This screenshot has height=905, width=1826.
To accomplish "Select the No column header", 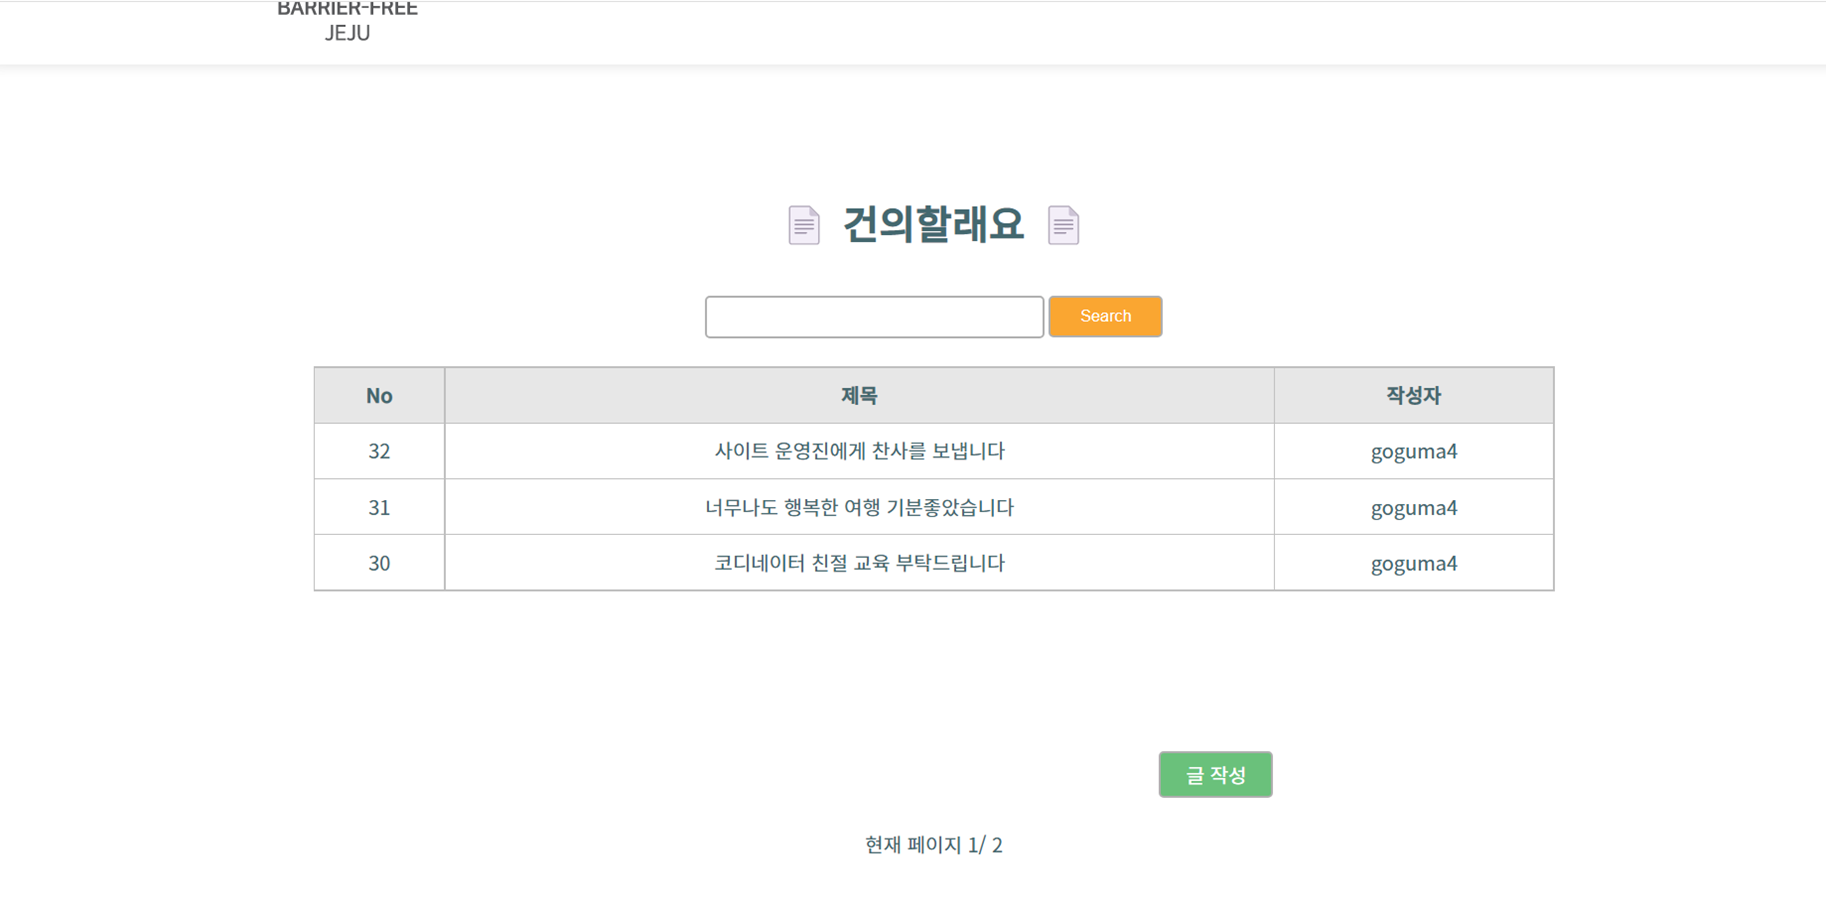I will coord(379,395).
